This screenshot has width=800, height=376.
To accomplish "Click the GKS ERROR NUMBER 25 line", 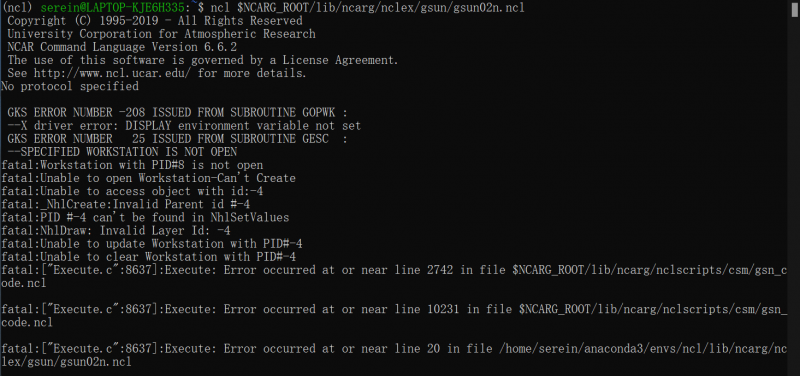I will 177,139.
